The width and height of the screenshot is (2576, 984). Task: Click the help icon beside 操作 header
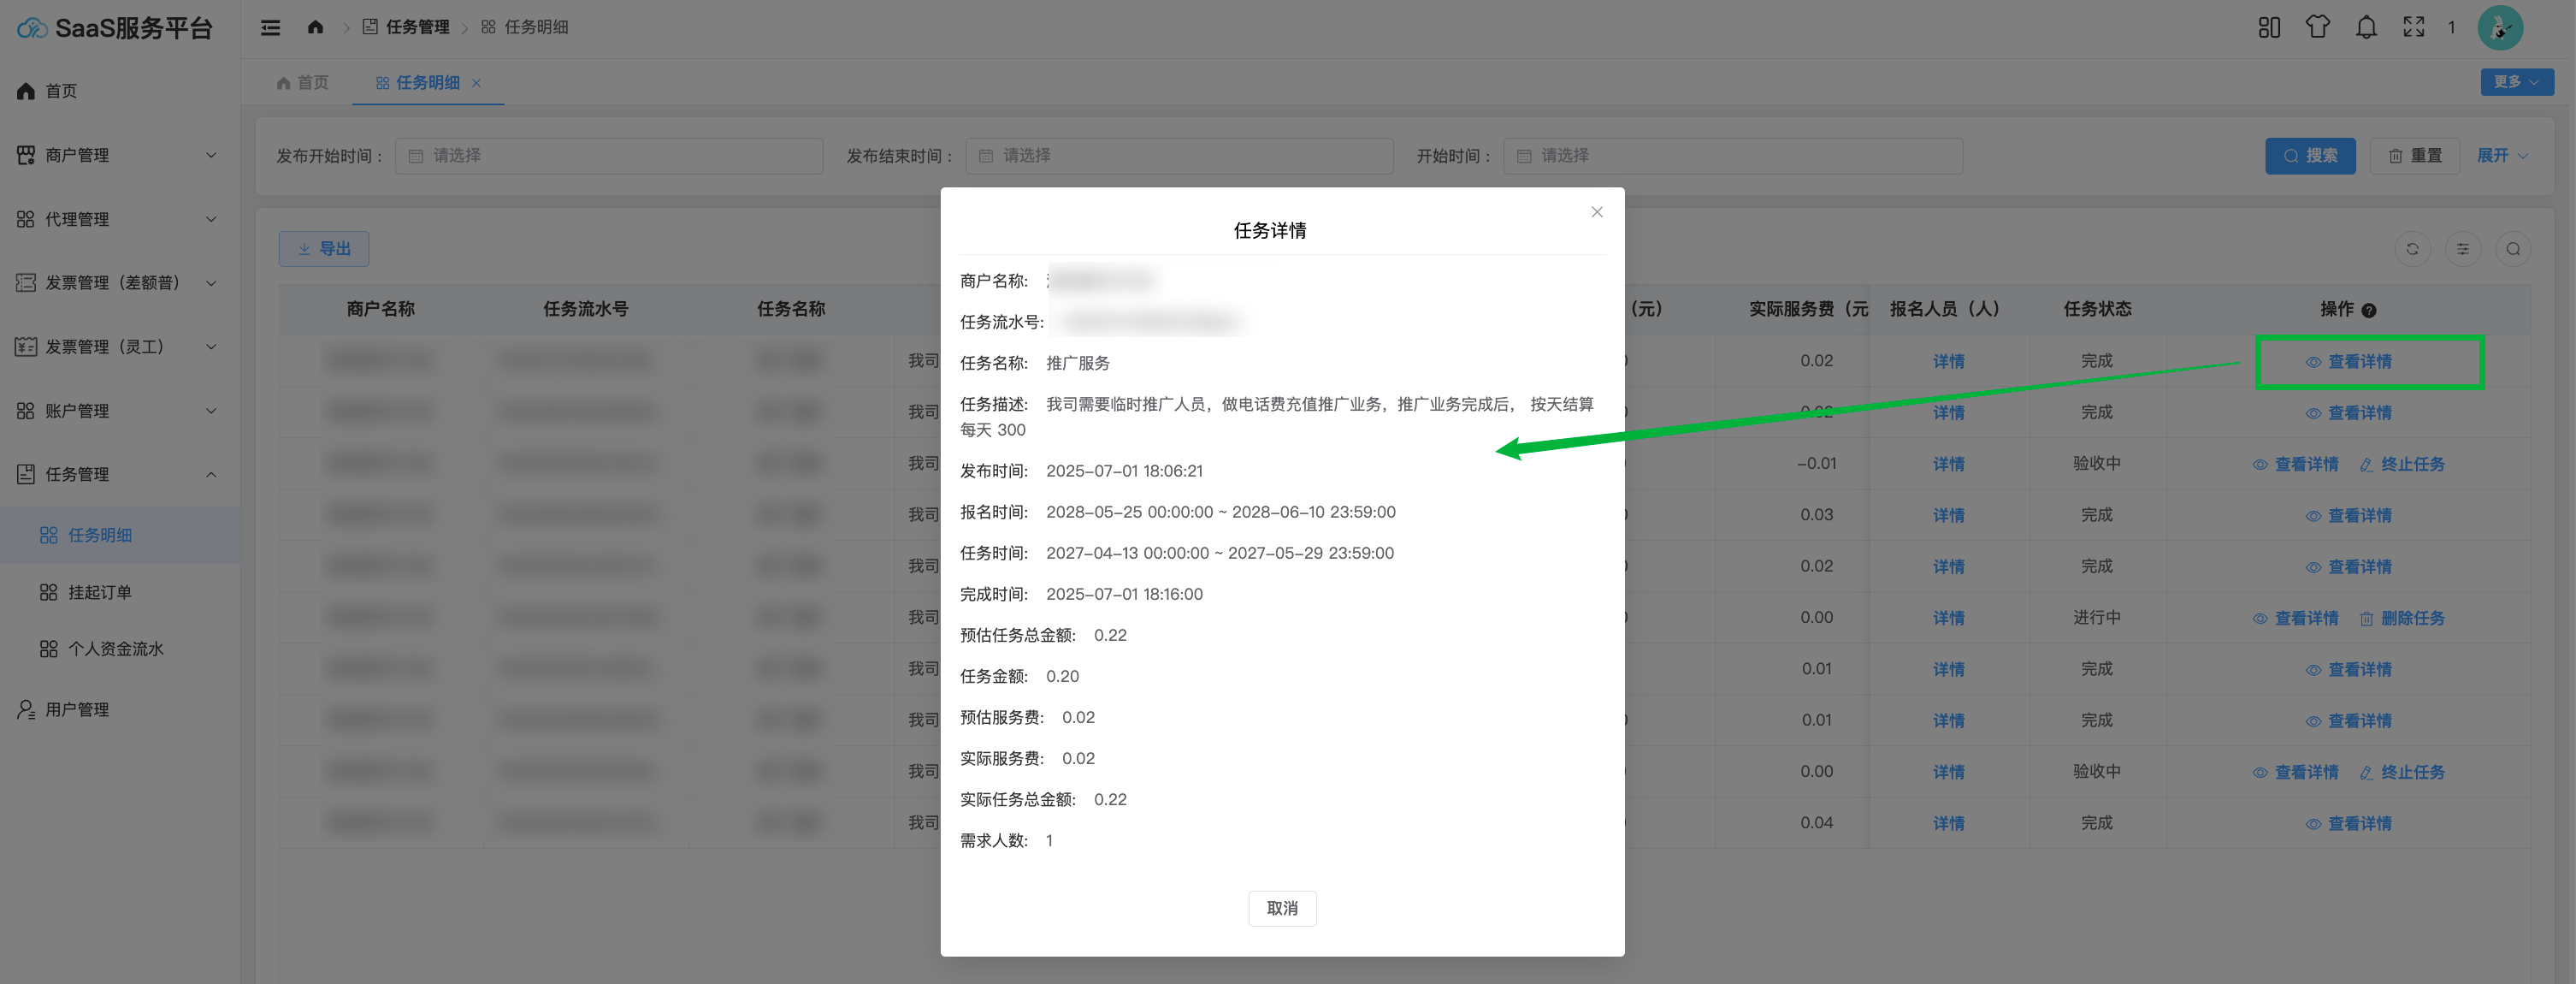tap(2368, 310)
